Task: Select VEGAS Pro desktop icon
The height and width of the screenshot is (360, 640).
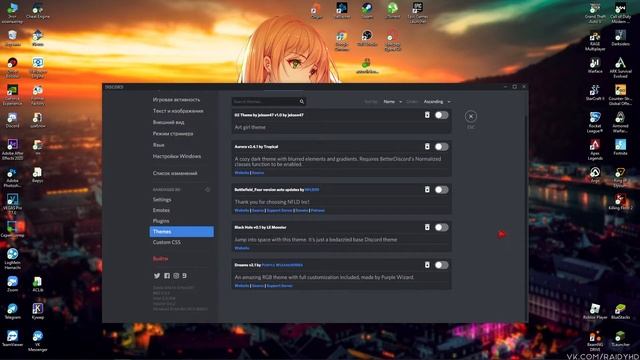Action: click(12, 204)
